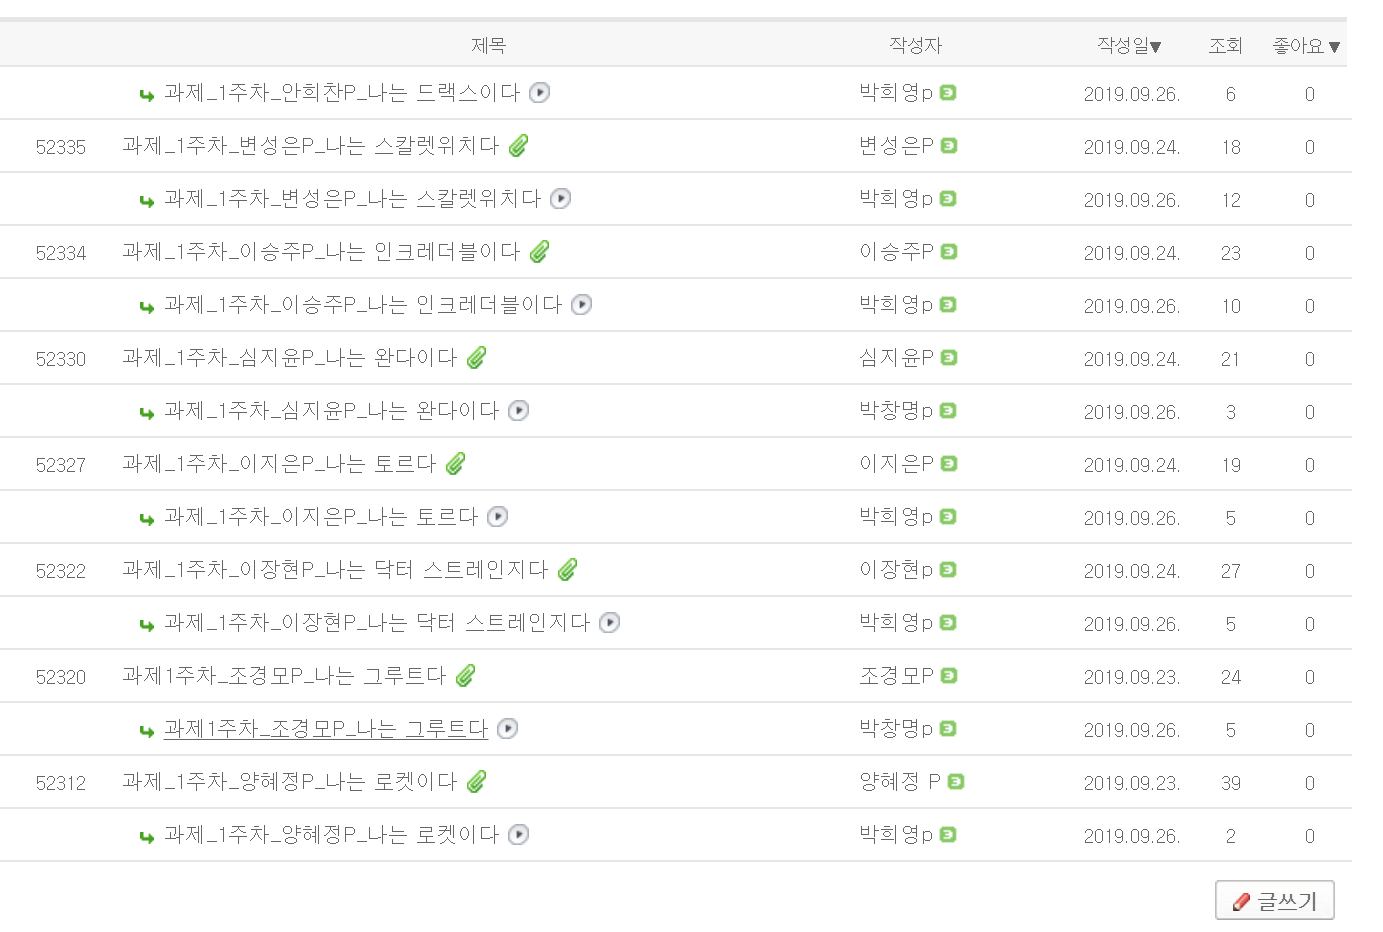Viewport: 1383px width, 932px height.
Task: Click the paperclip icon on post 52322
Action: pyautogui.click(x=567, y=570)
